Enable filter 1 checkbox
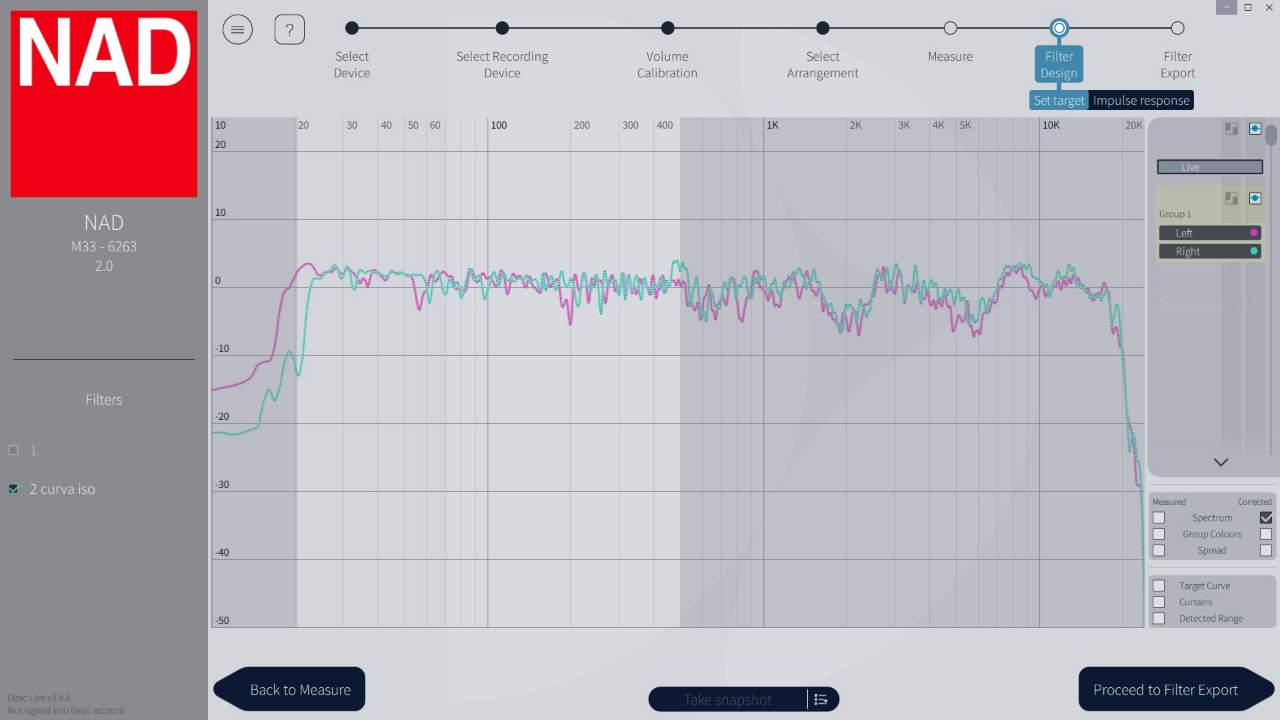Viewport: 1280px width, 720px height. coord(13,450)
